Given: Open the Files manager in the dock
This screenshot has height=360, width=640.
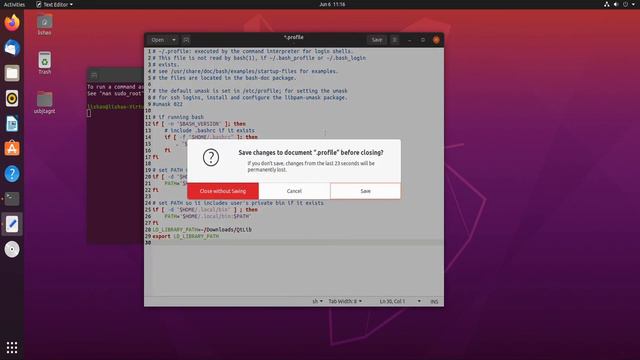Looking at the screenshot, I should click(x=12, y=73).
